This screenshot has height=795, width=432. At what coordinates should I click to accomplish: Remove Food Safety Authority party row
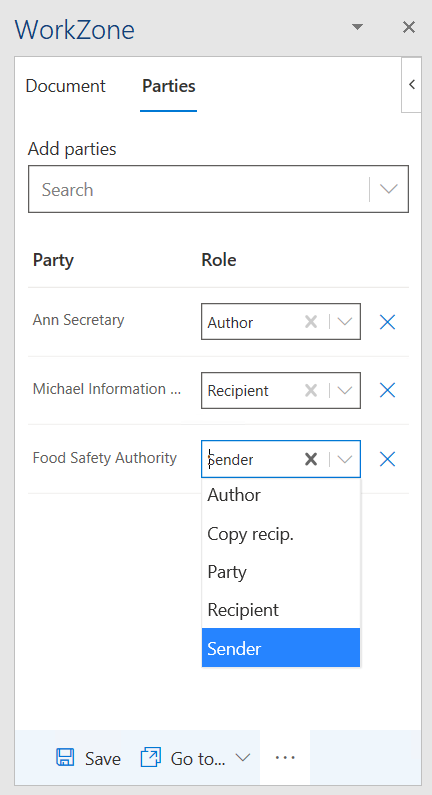[387, 459]
